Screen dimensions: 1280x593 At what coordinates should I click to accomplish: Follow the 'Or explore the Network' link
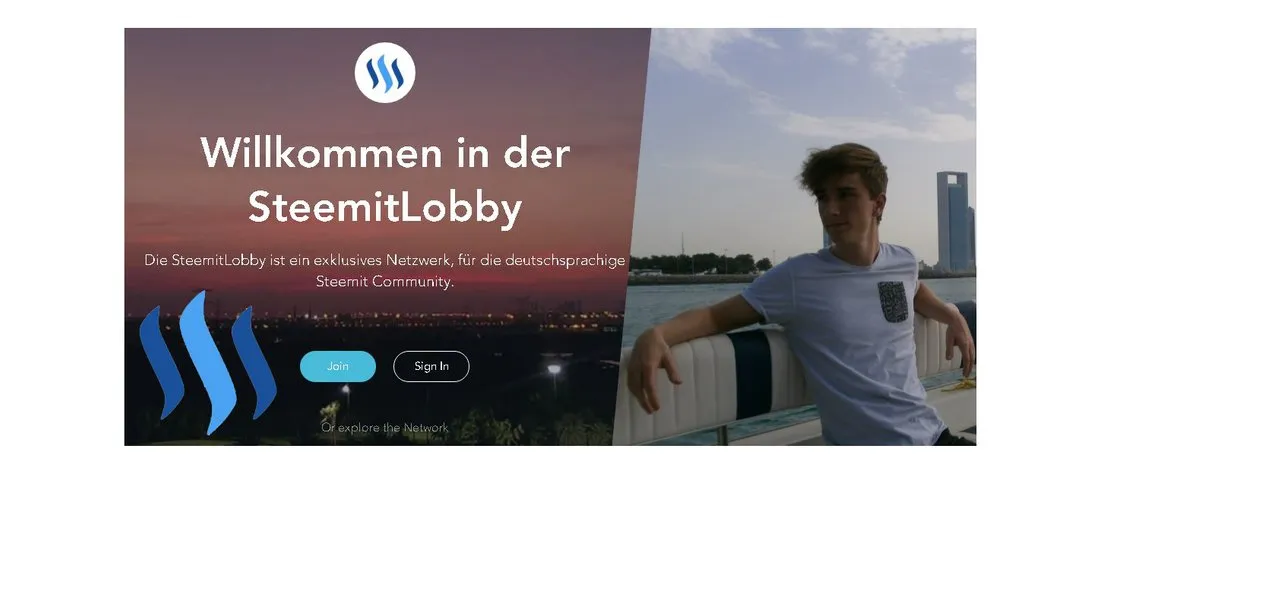pos(385,427)
